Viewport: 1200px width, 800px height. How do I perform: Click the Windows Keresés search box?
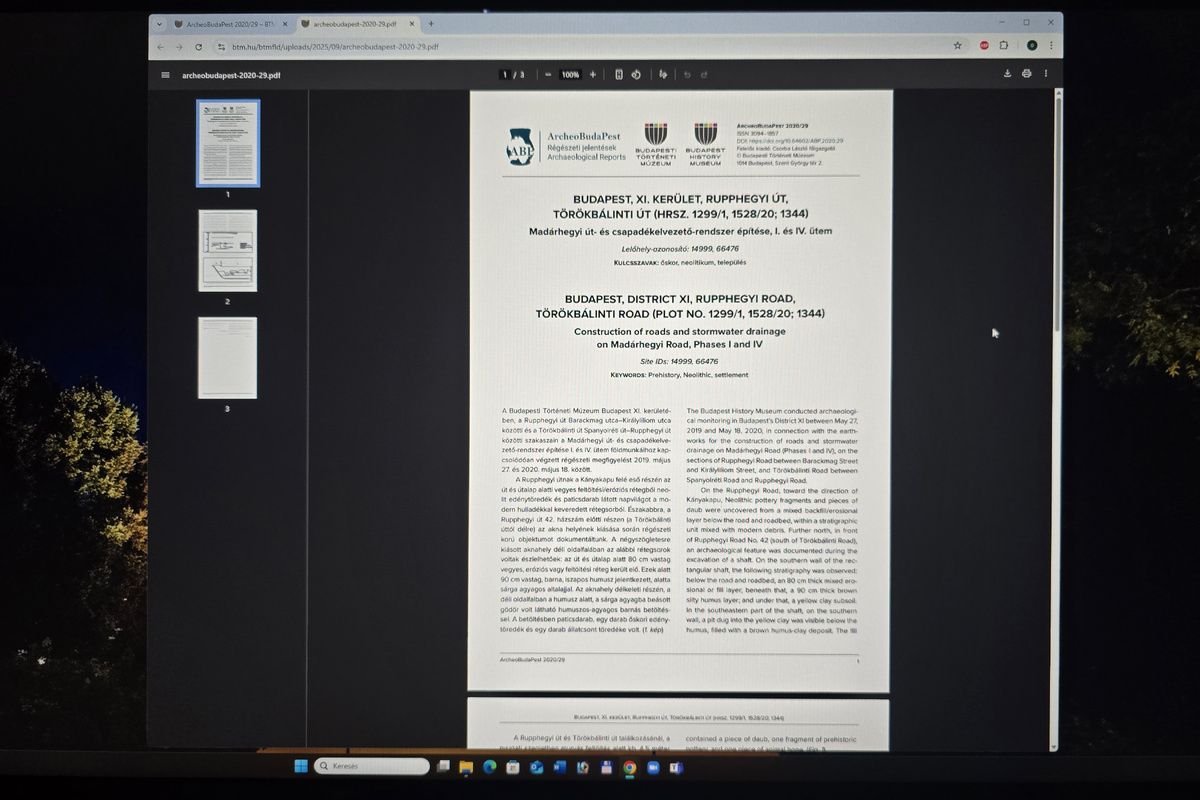tap(371, 767)
